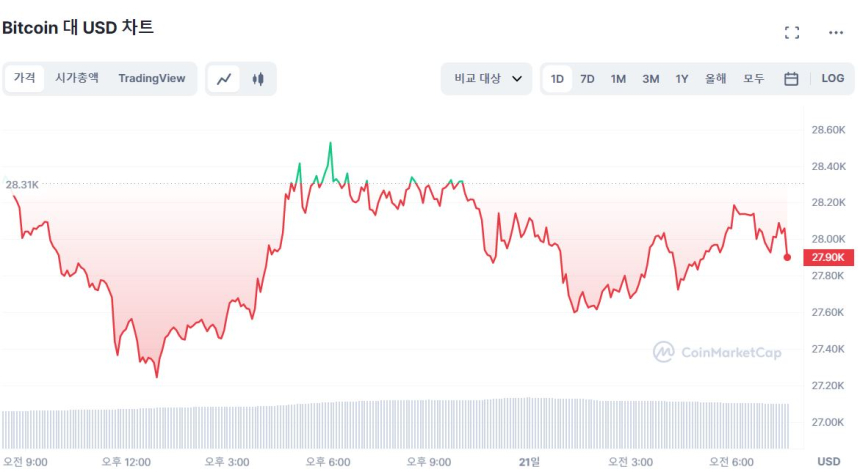860x472 pixels.
Task: Enter fullscreen chart mode
Action: [x=792, y=33]
